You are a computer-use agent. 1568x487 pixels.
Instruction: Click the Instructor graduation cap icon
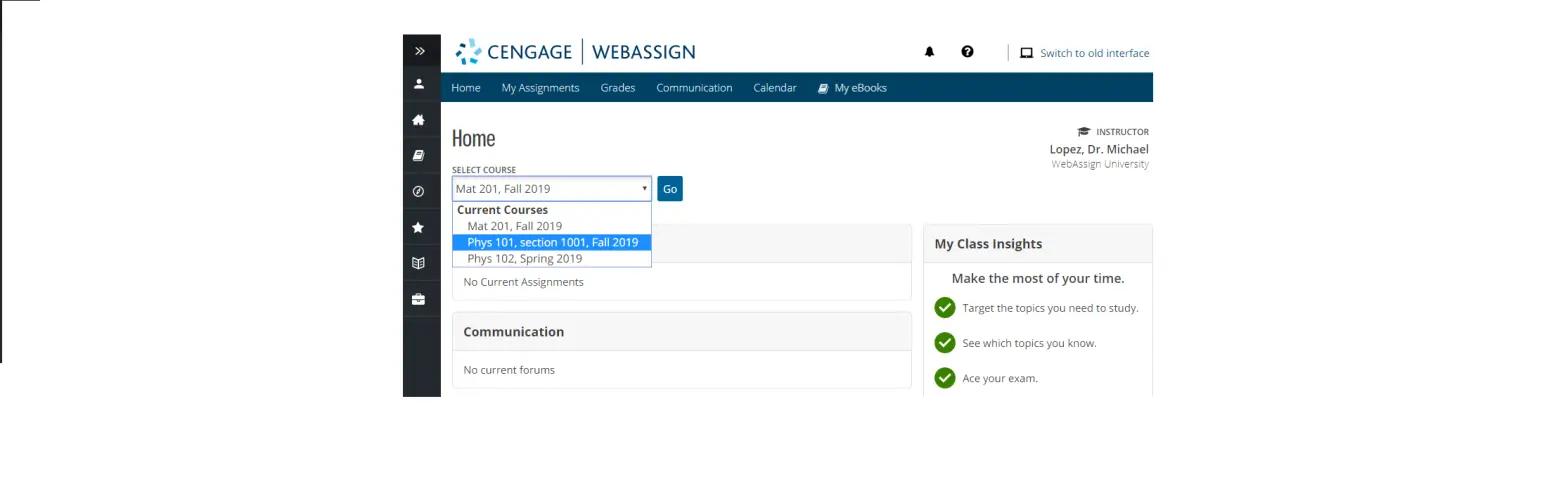pos(1084,132)
